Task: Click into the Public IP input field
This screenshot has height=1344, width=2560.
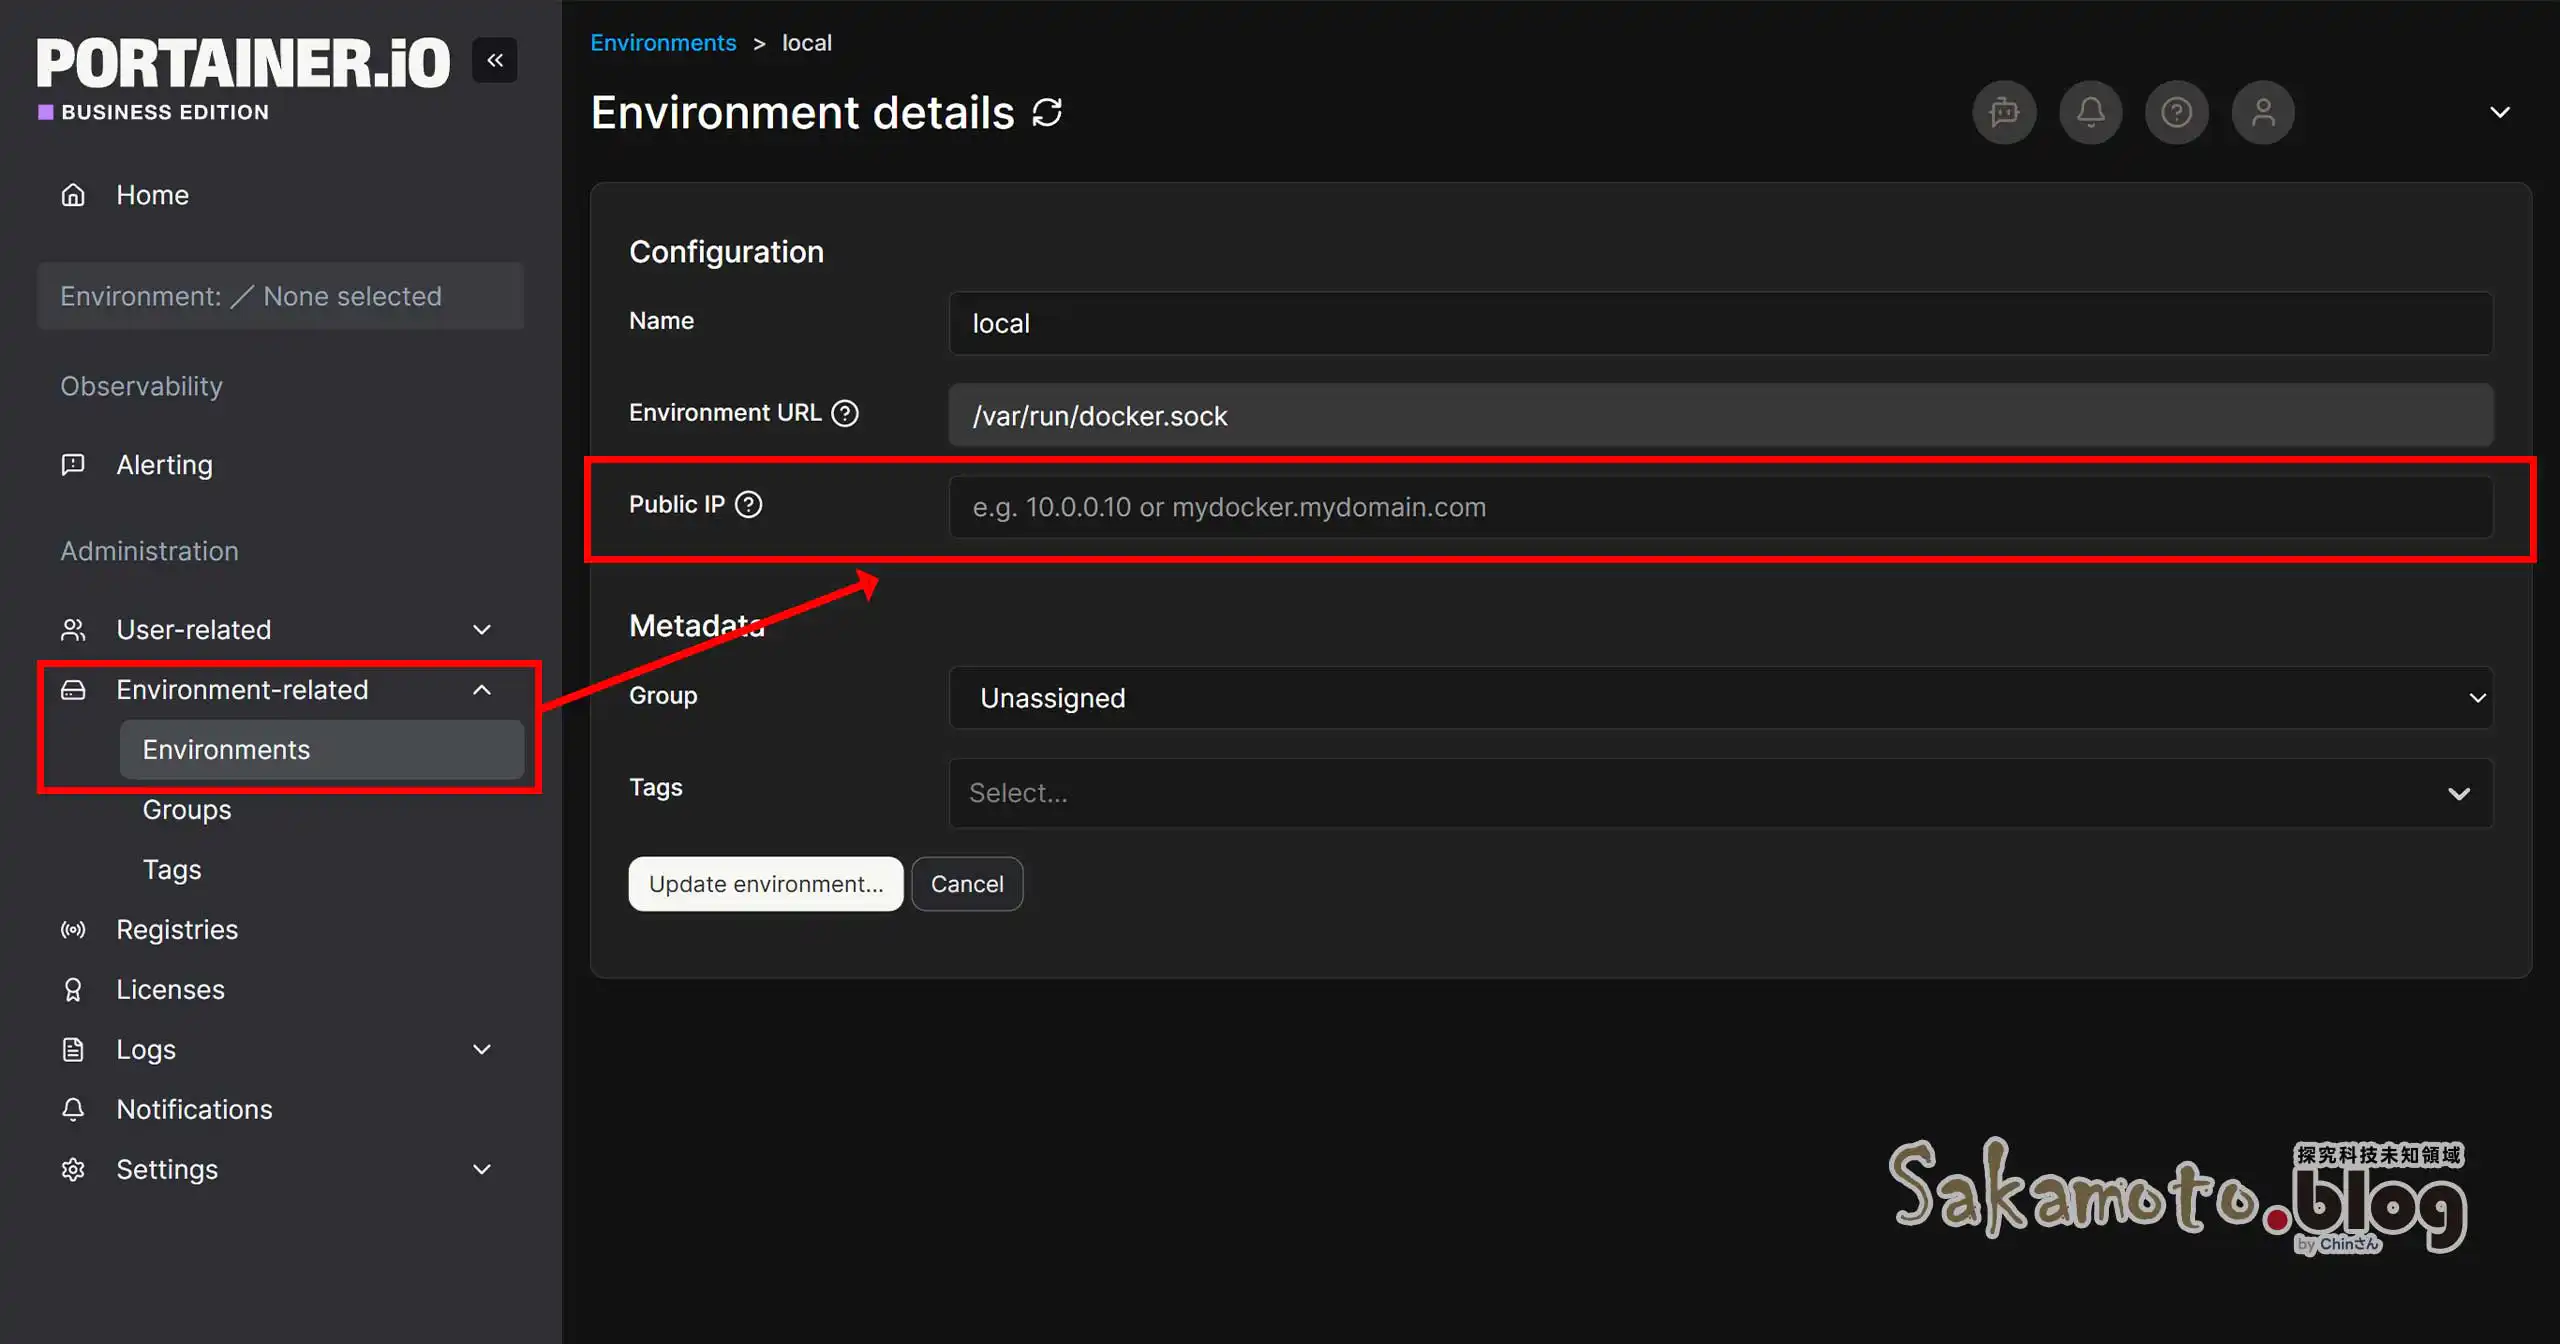Action: (1720, 507)
